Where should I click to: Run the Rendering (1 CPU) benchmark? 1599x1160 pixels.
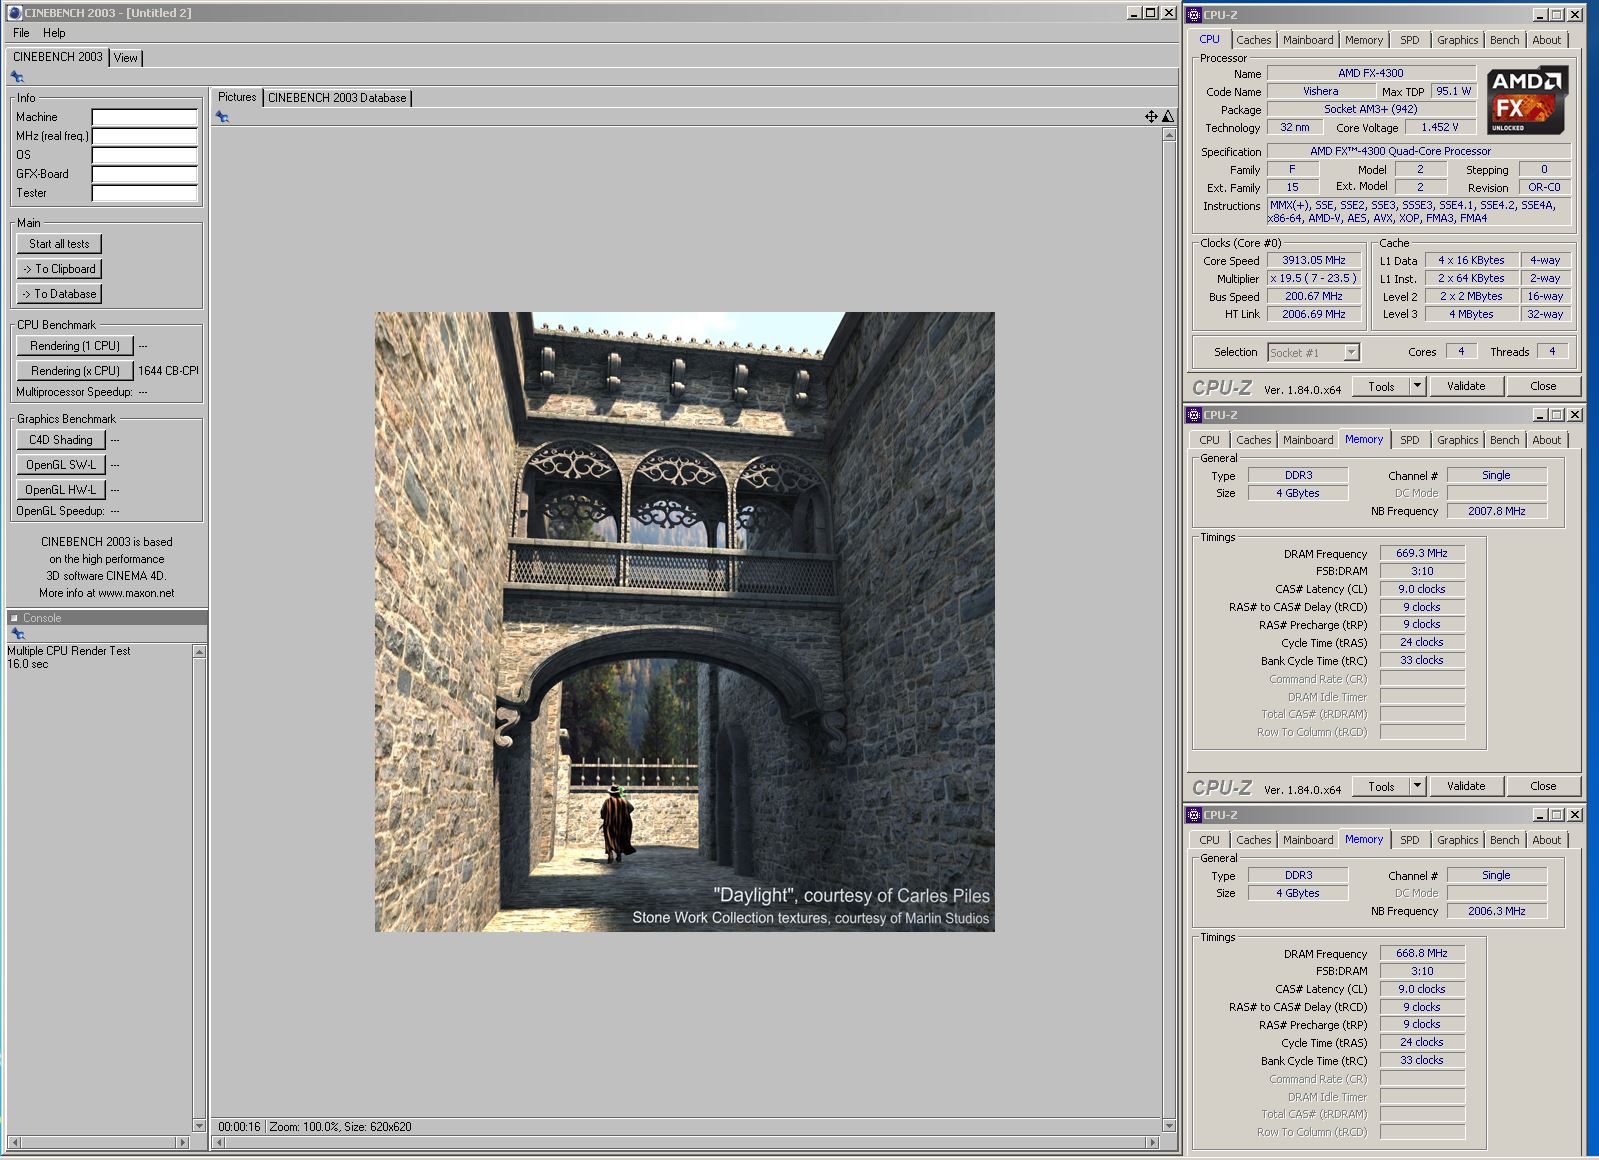click(x=75, y=346)
